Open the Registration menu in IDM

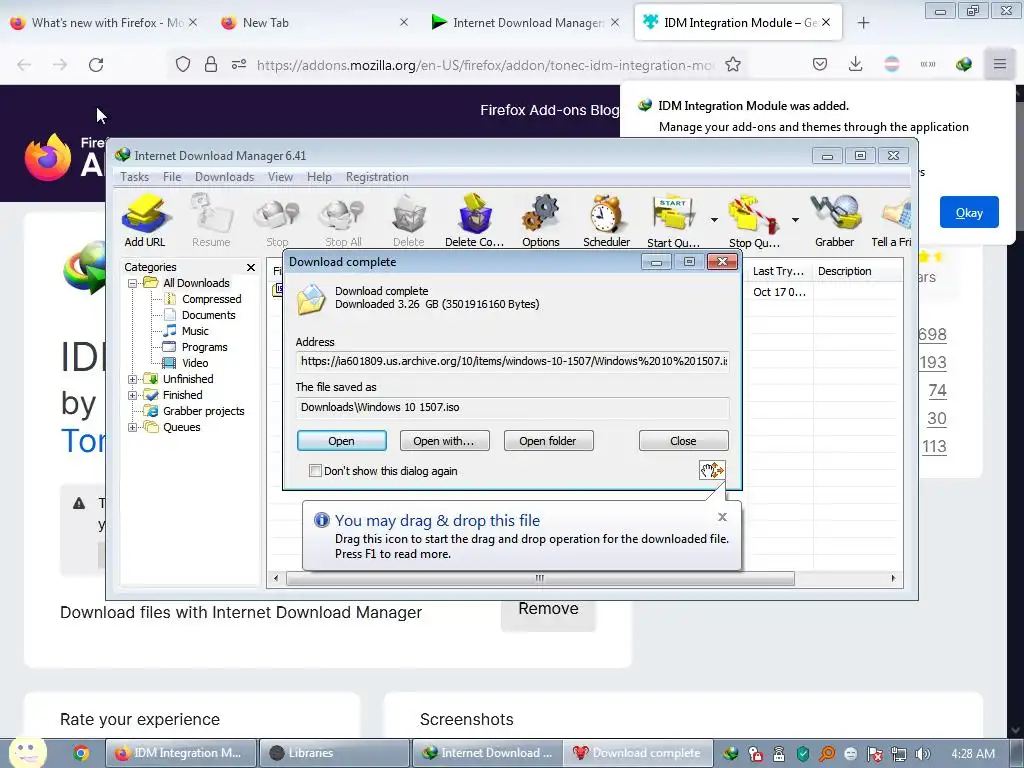377,177
